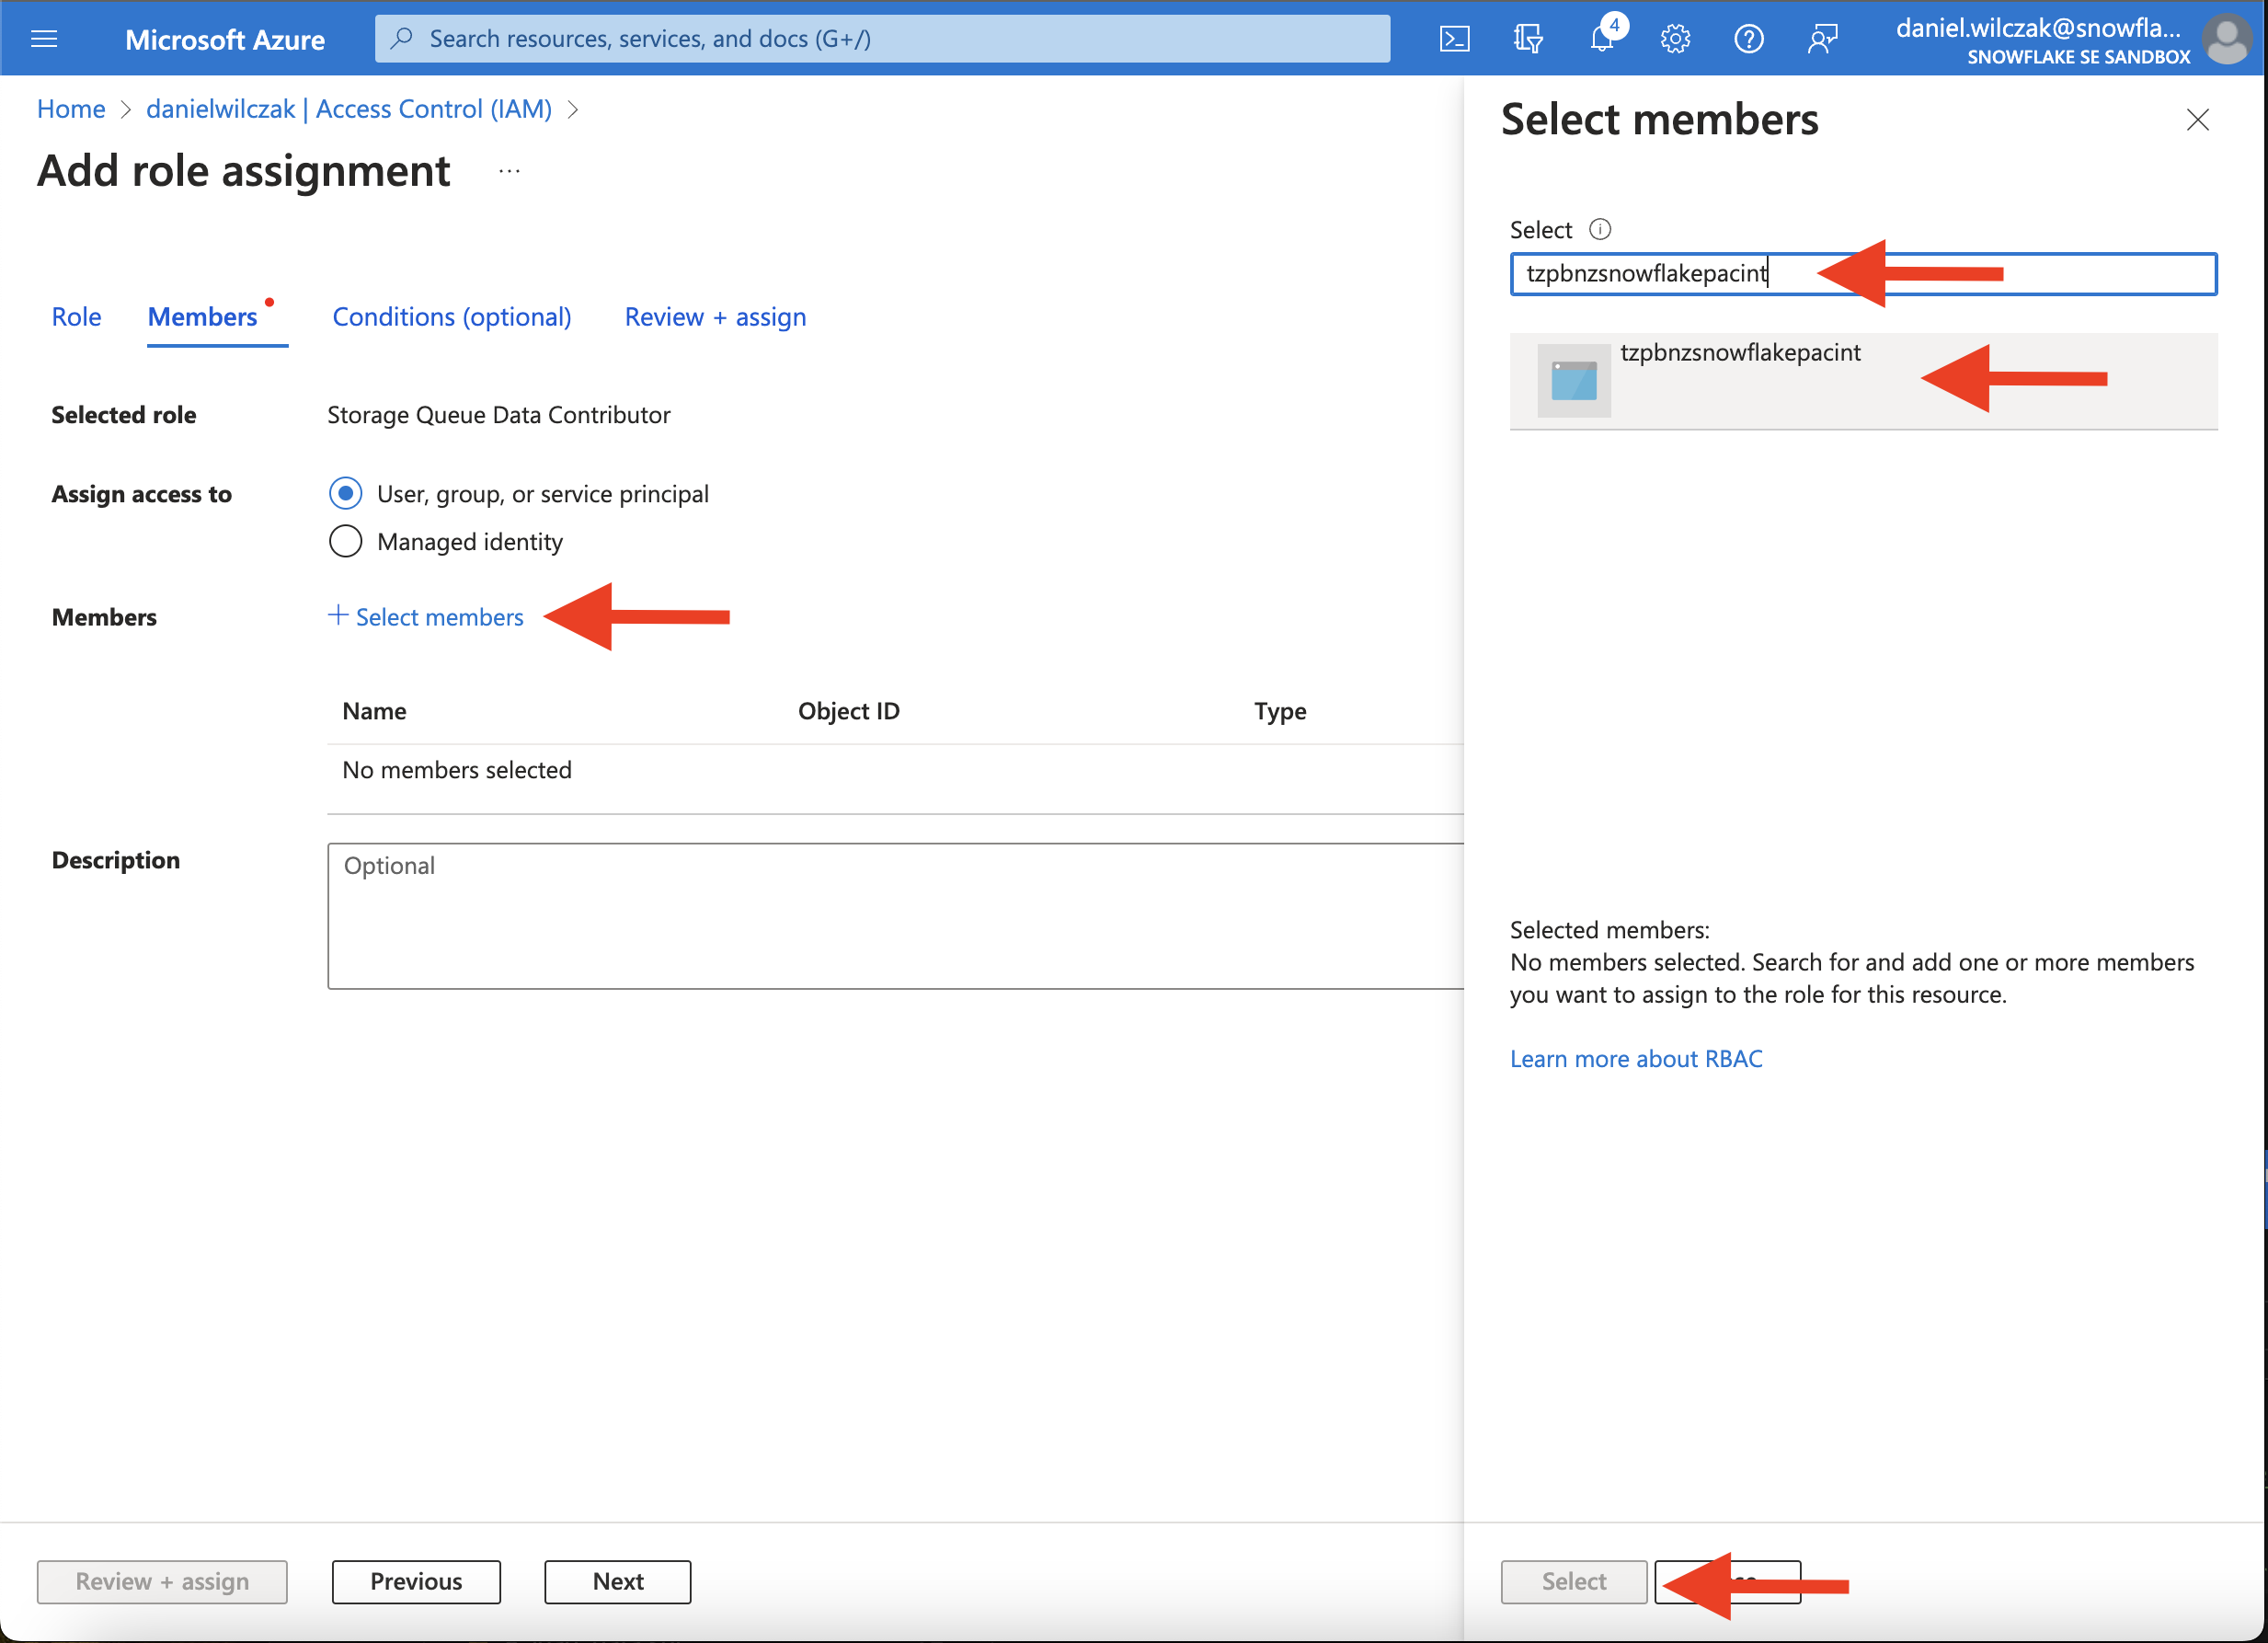Click the Microsoft Azure logo text
This screenshot has height=1643, width=2268.
pos(225,39)
